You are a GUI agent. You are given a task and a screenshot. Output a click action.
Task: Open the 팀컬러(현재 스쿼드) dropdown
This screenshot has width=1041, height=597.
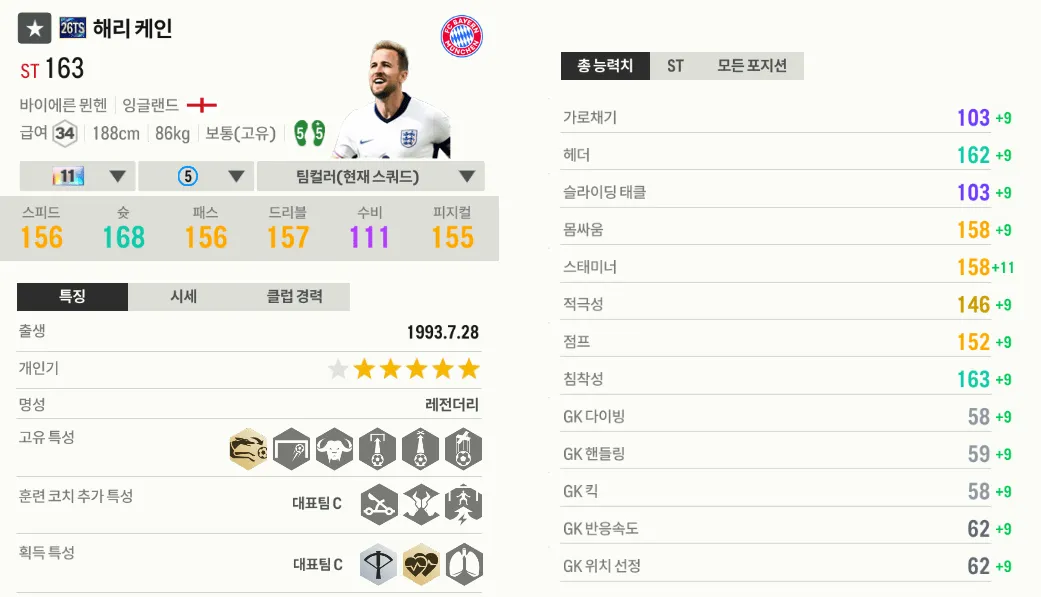370,176
